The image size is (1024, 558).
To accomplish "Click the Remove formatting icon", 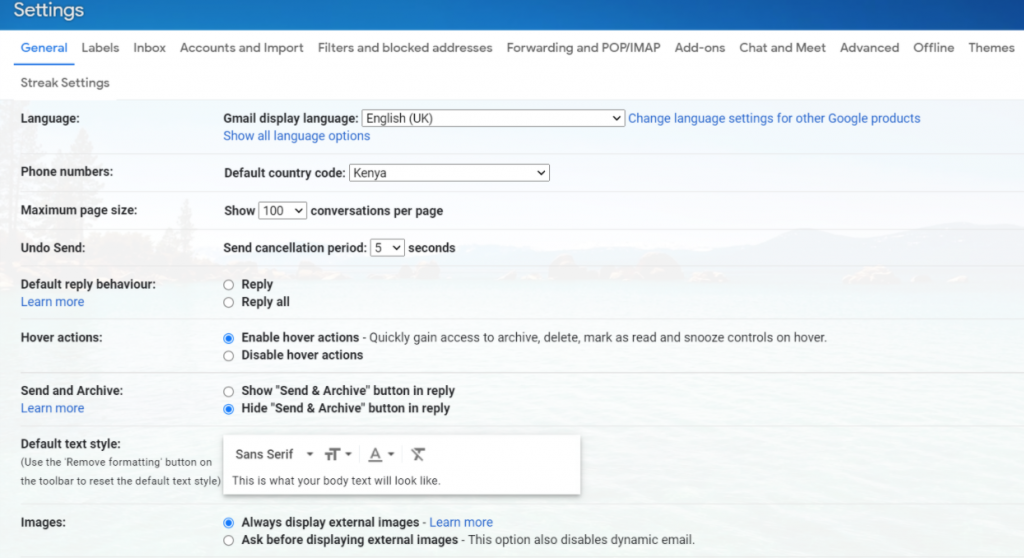I will (418, 454).
